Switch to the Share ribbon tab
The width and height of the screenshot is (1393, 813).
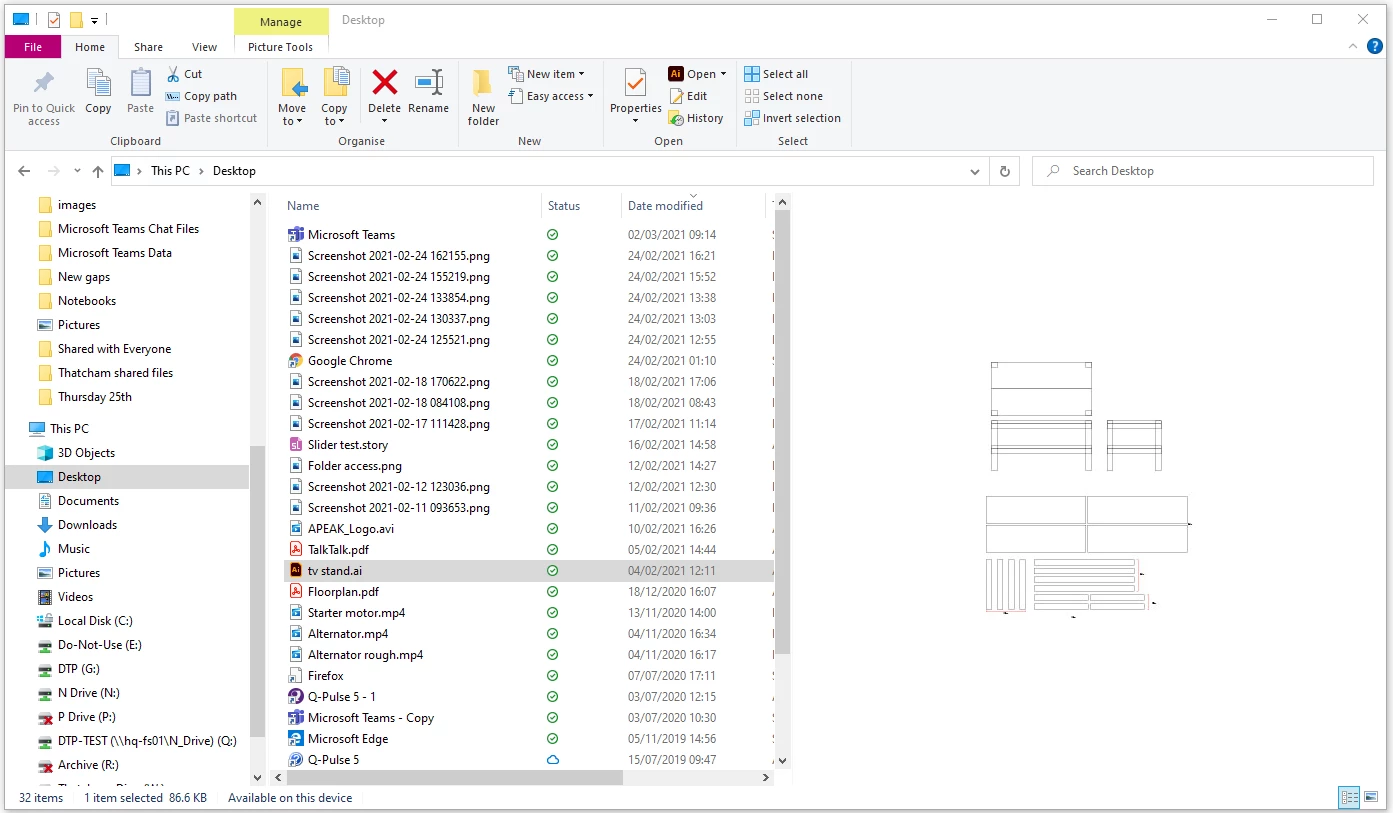[x=148, y=46]
